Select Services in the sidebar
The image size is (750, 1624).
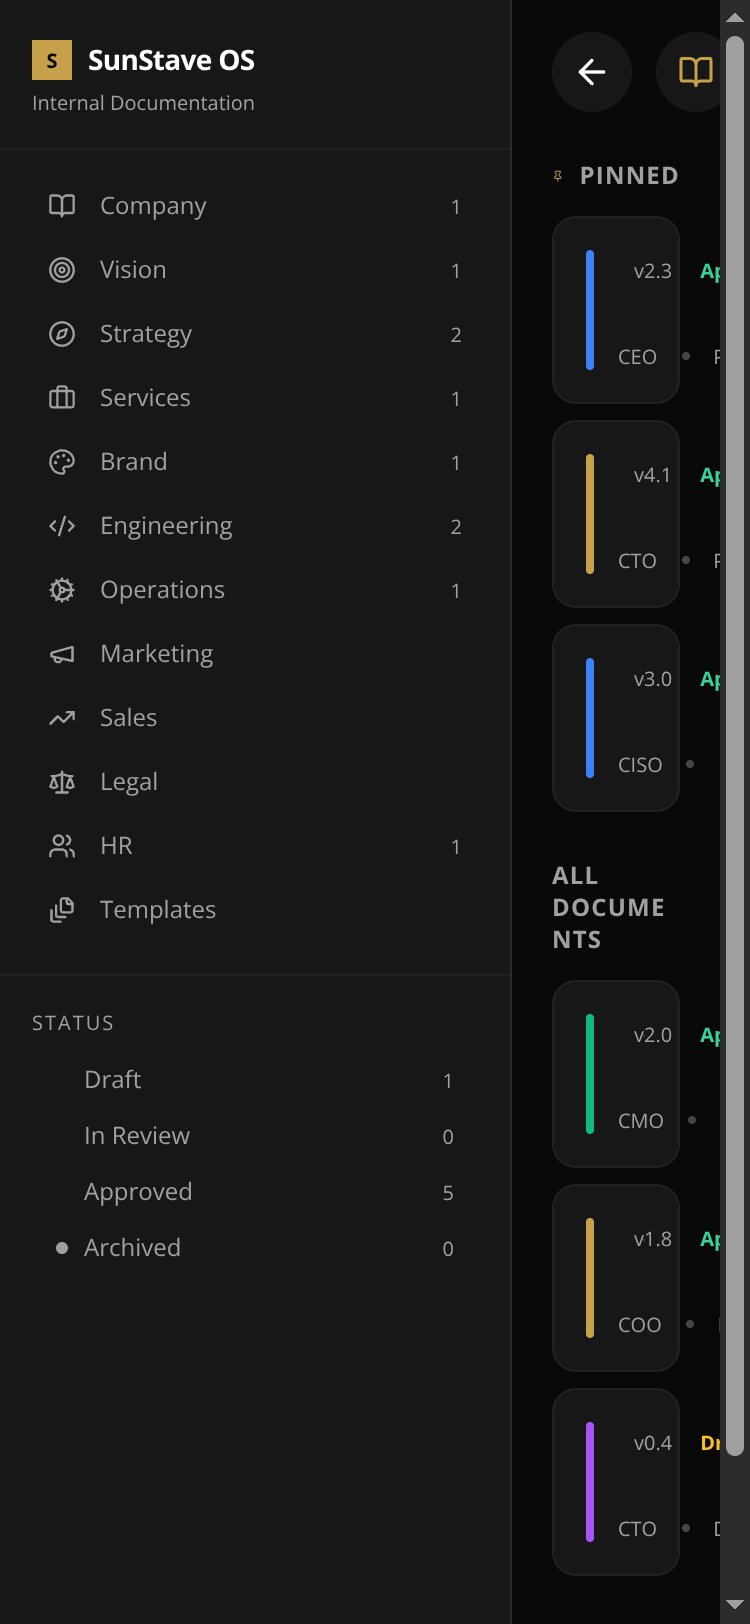(255, 398)
